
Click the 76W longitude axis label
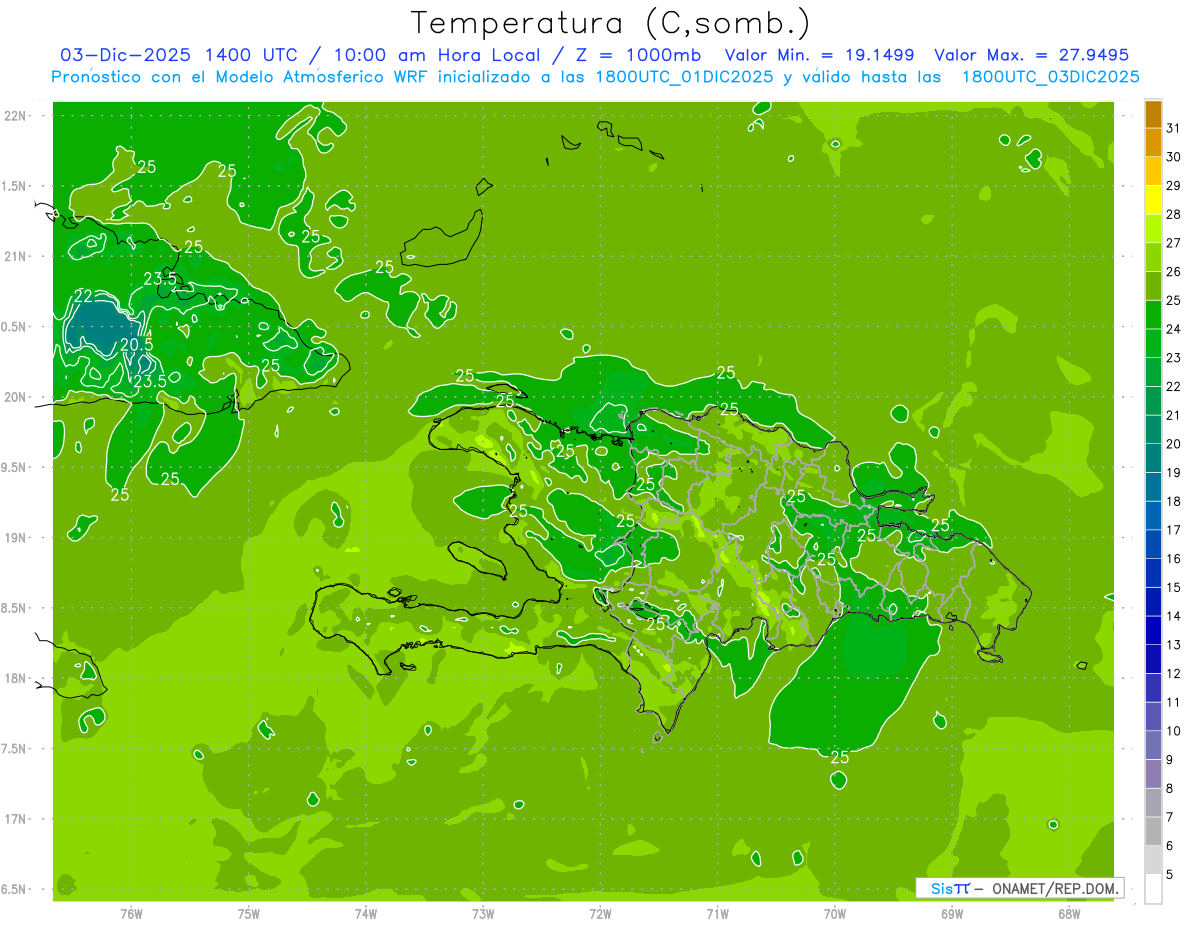point(132,913)
